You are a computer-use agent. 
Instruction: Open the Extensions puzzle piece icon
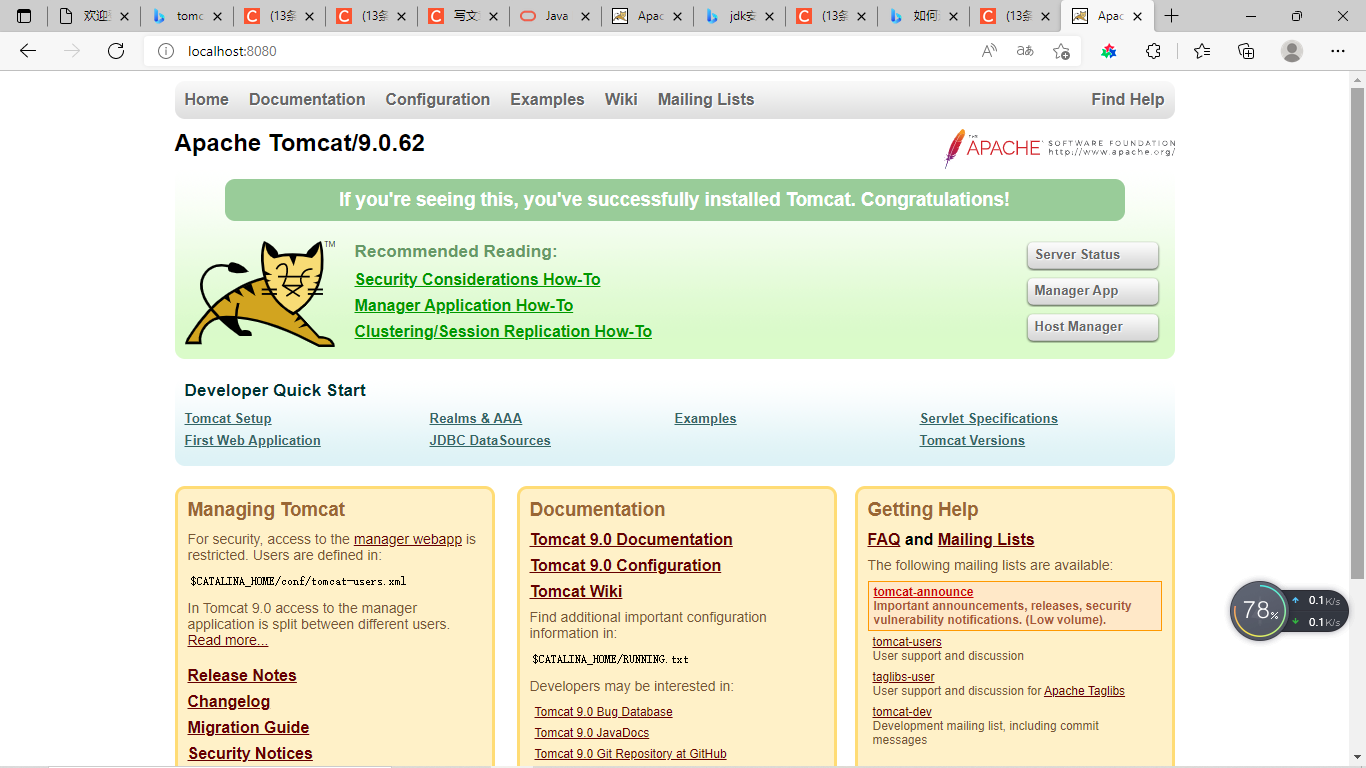(1153, 51)
